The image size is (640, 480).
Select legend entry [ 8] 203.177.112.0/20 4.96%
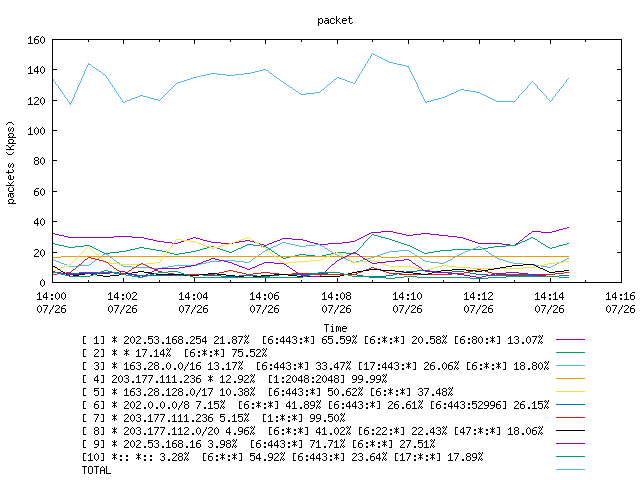click(312, 431)
